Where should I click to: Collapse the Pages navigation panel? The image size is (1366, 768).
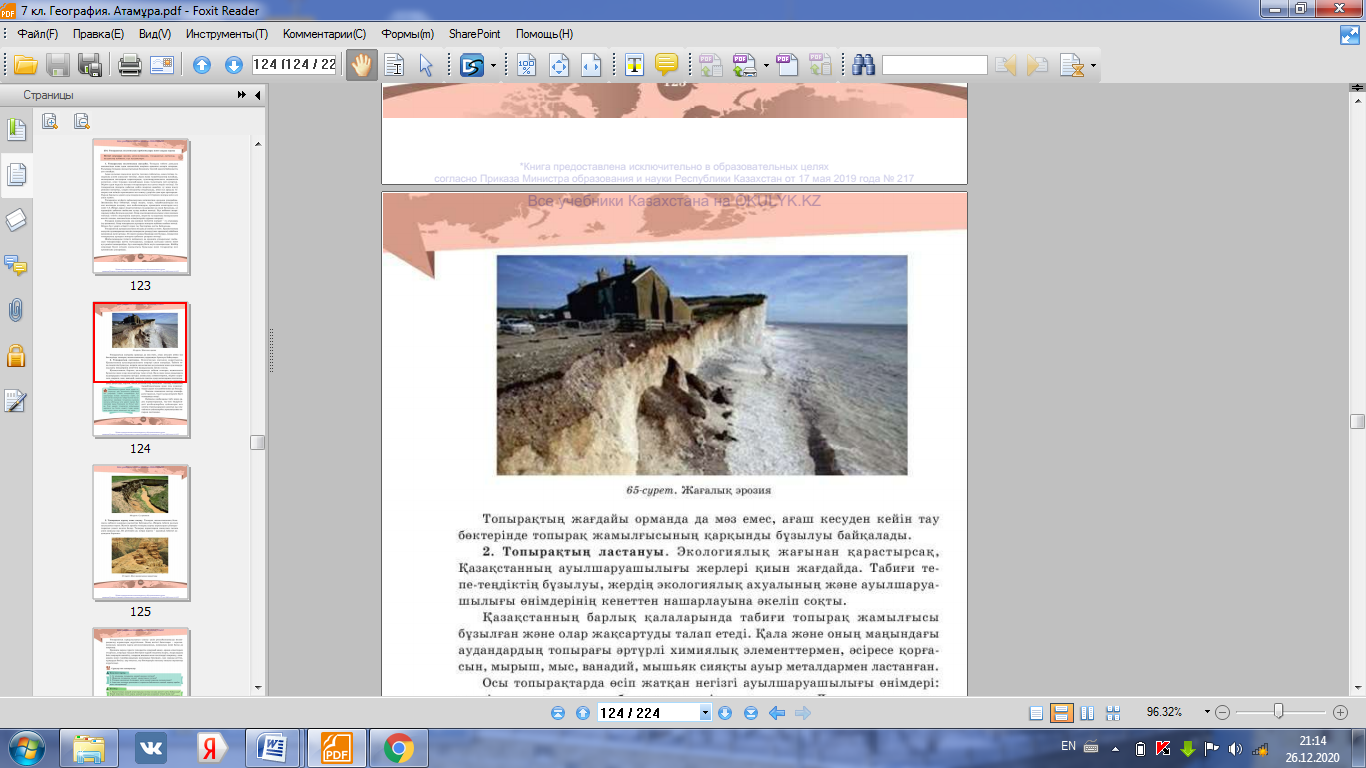coord(257,95)
